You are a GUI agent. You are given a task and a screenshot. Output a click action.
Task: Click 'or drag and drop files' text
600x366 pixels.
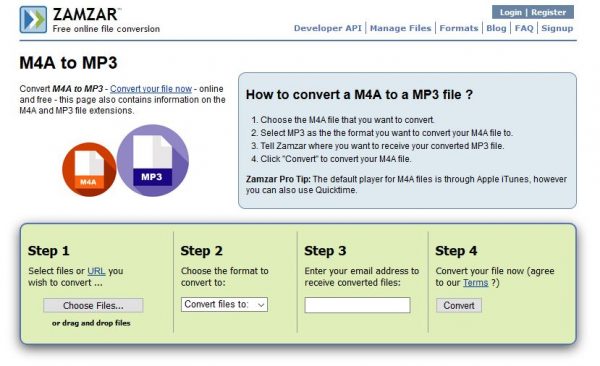(x=91, y=323)
